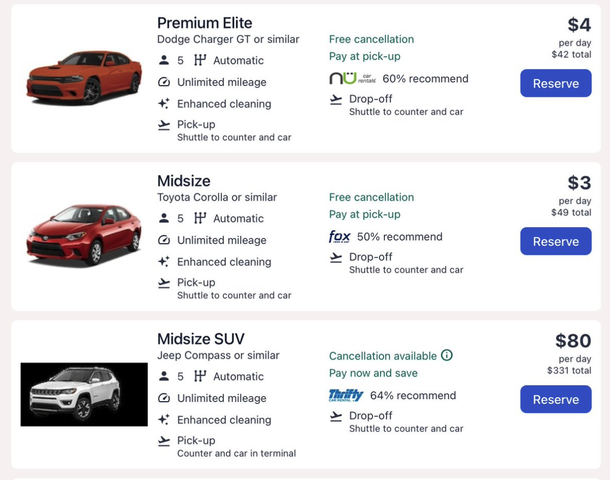
Task: Open the orange Dodge Charger image
Action: (84, 78)
